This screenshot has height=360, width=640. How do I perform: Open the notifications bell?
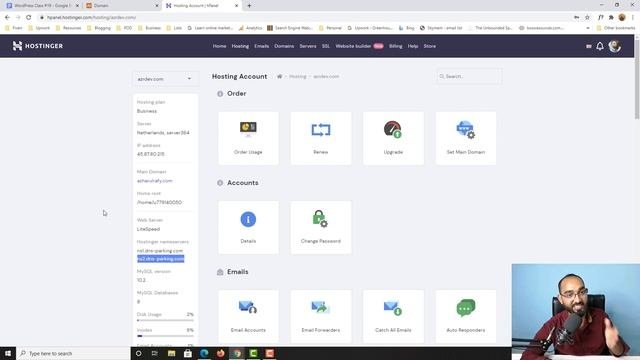[600, 46]
